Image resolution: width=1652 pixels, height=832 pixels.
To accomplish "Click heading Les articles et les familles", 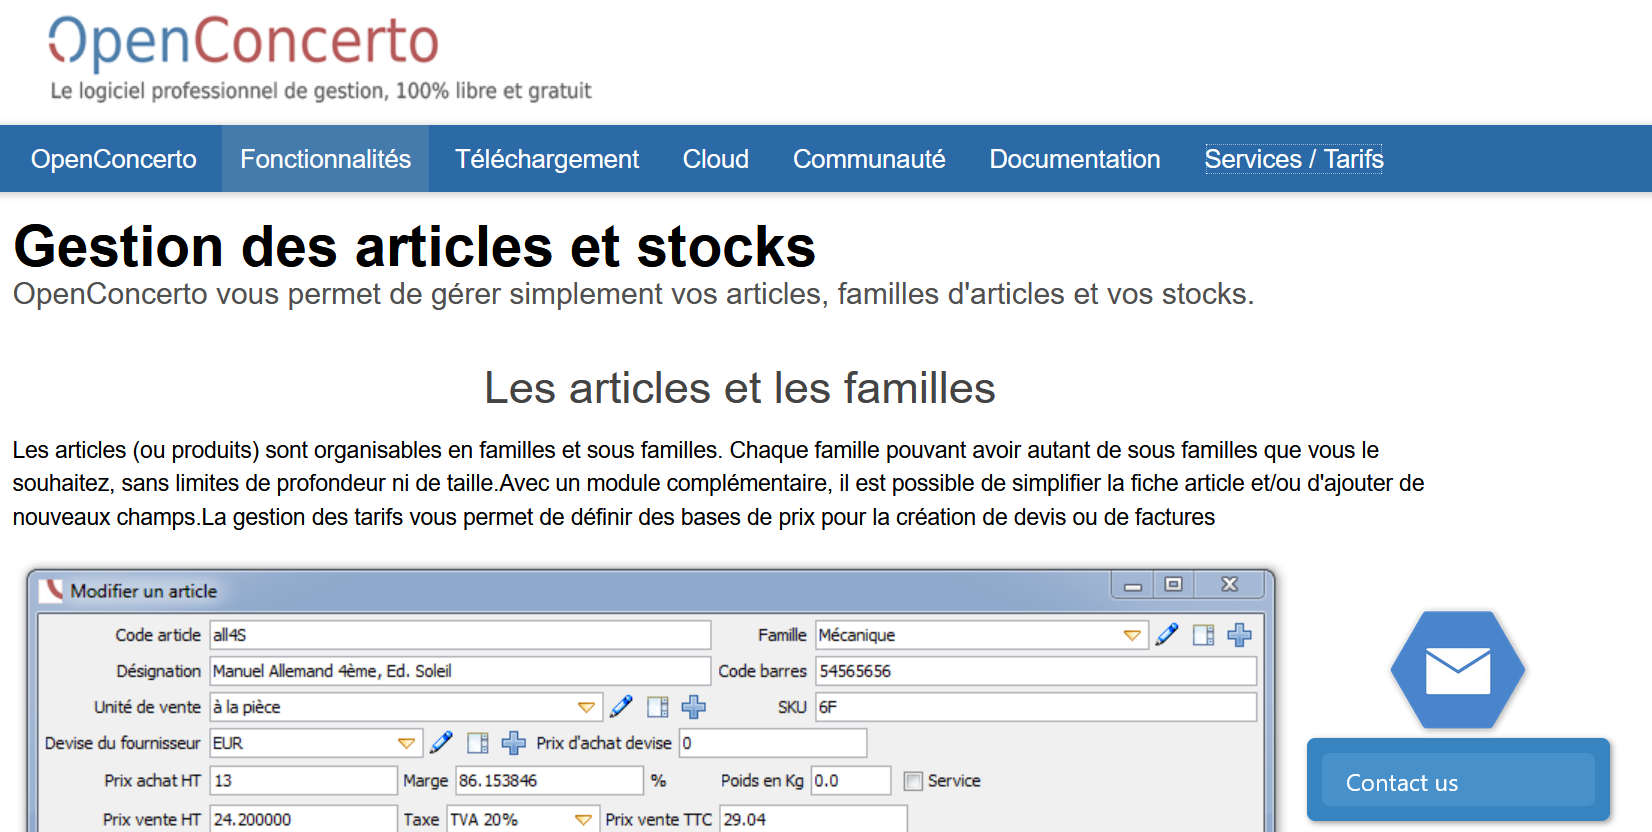I will click(740, 388).
